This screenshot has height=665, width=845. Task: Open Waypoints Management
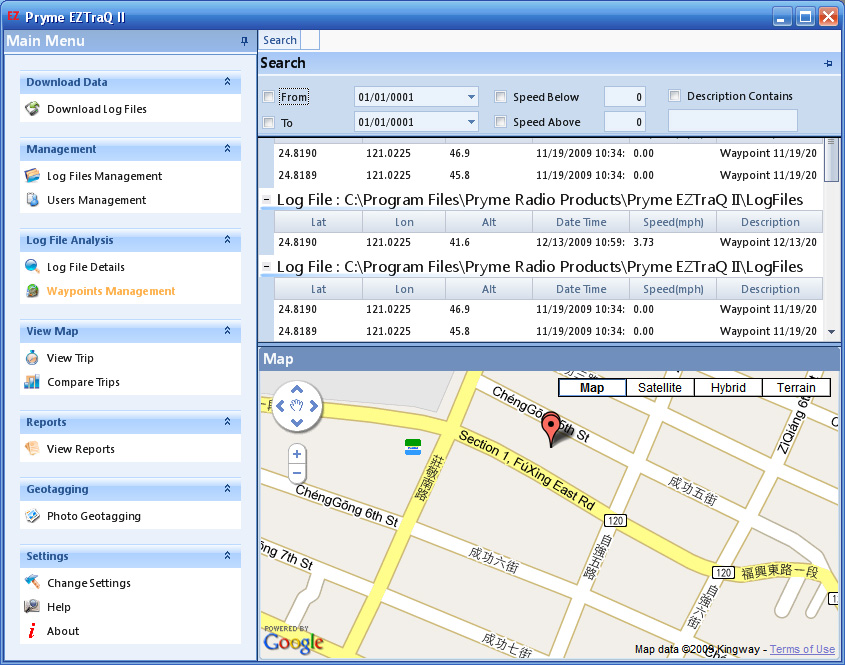coord(111,291)
